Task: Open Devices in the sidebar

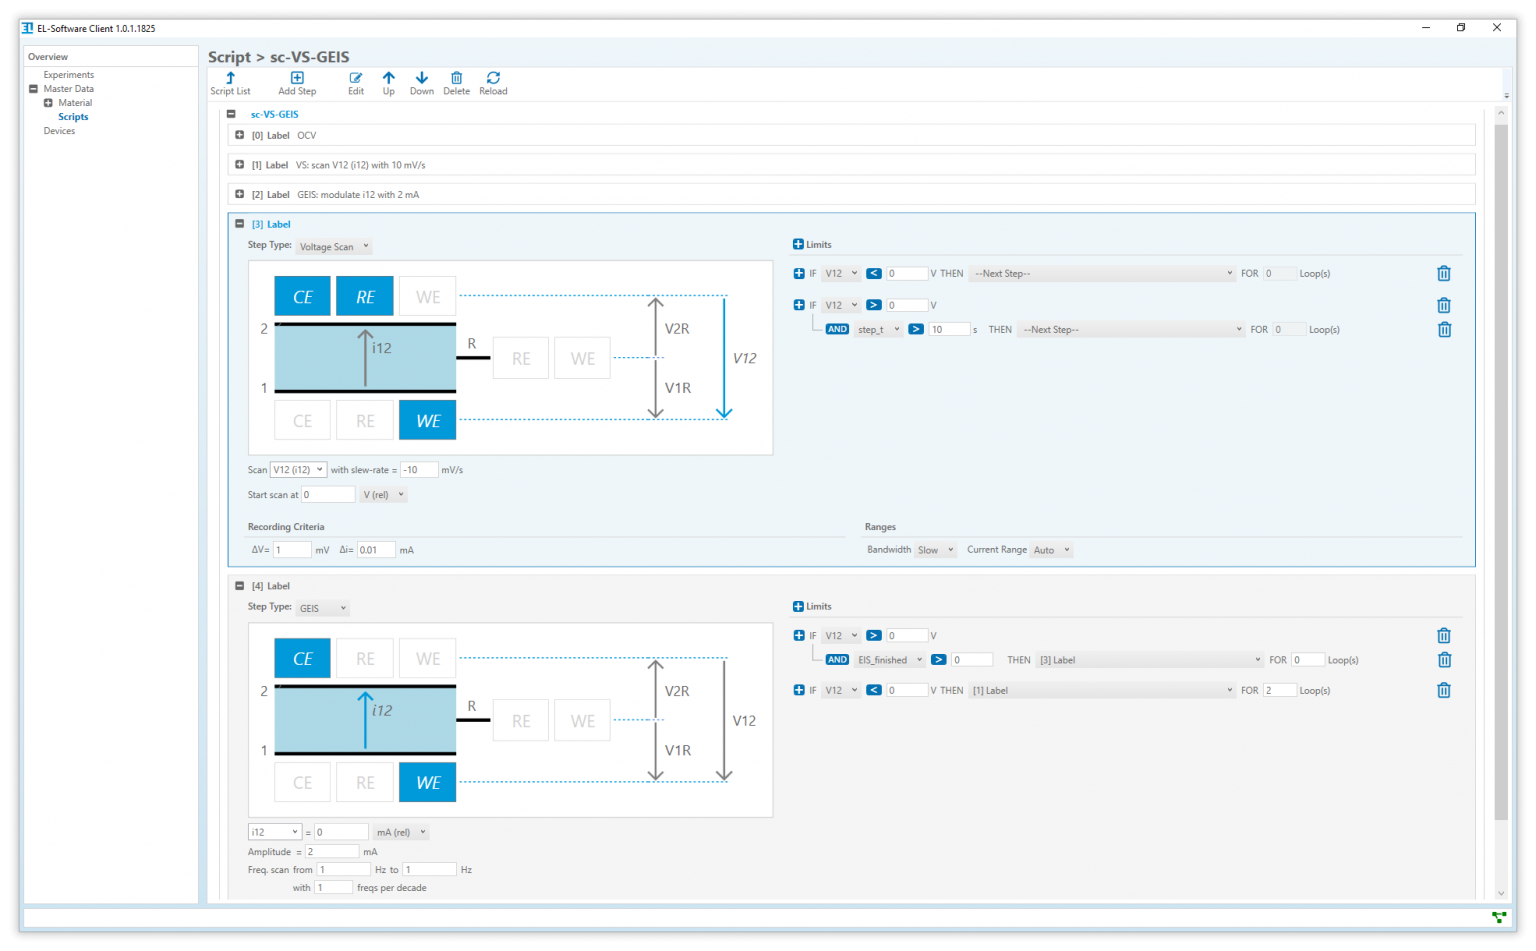Action: [59, 131]
